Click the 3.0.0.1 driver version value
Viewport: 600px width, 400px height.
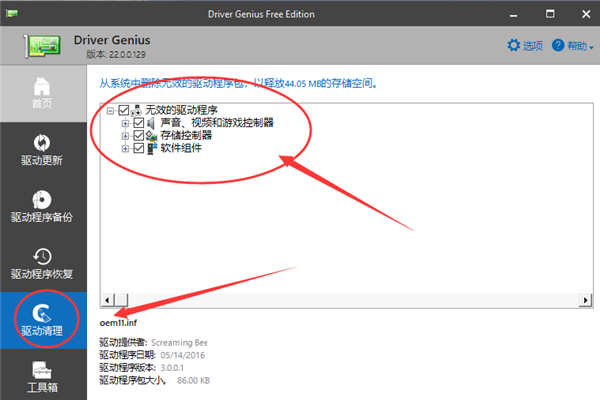pyautogui.click(x=172, y=368)
